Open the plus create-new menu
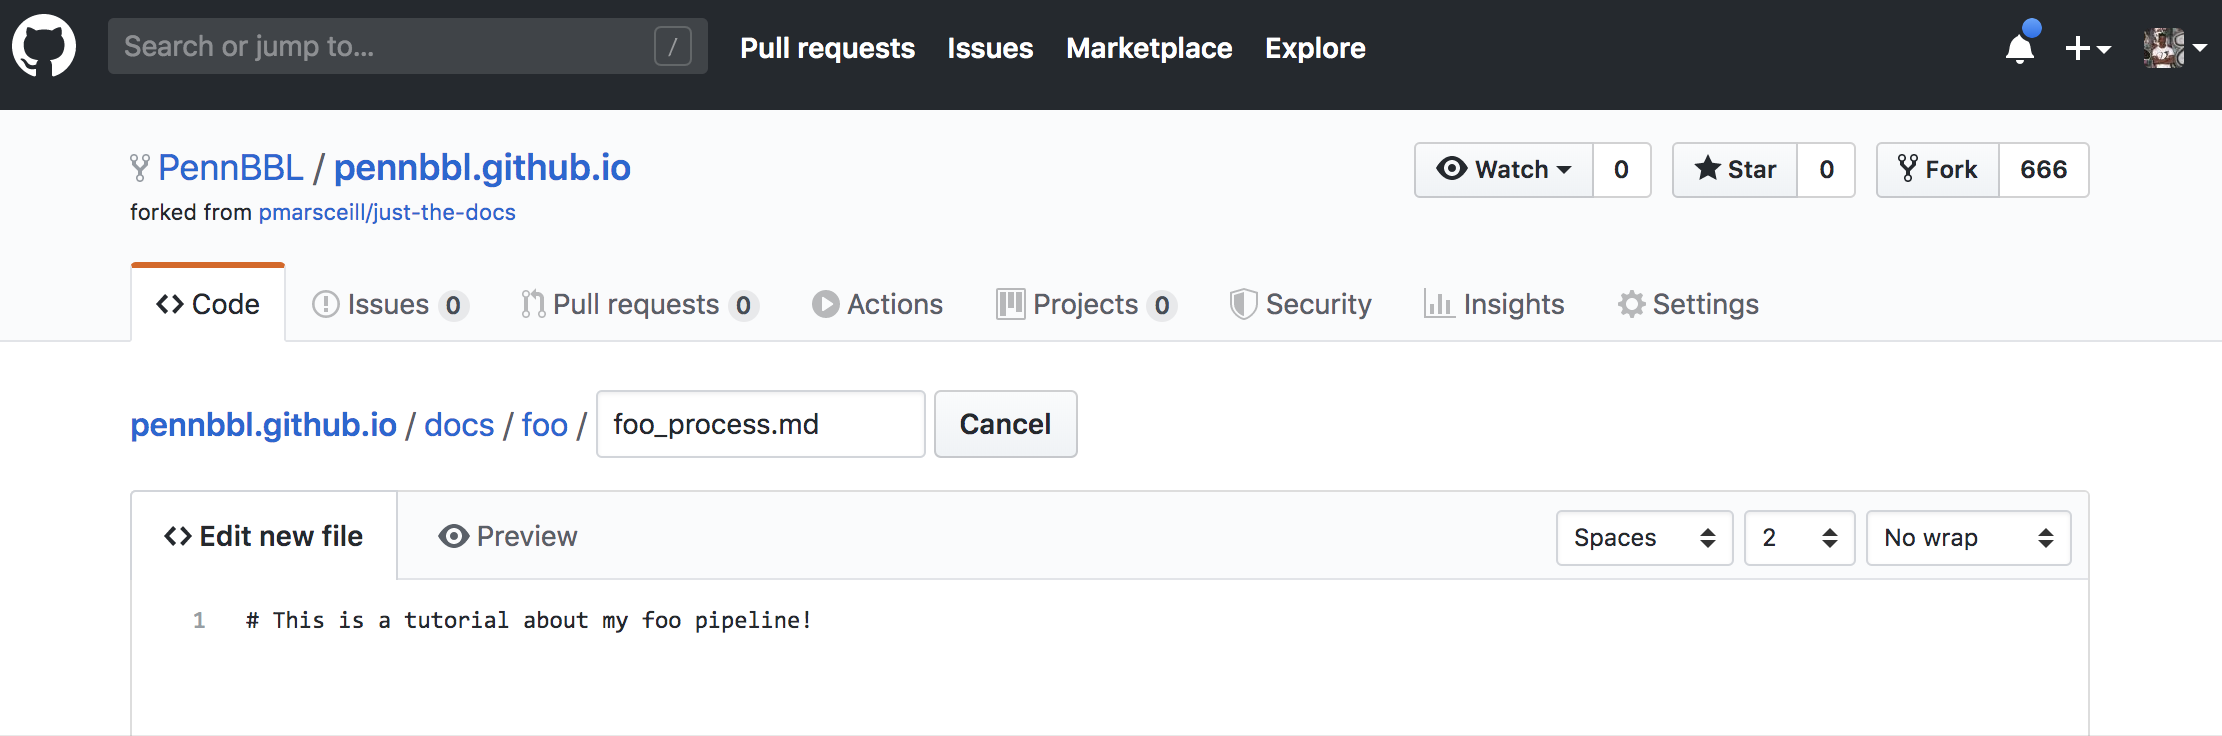The height and width of the screenshot is (736, 2222). (x=2088, y=48)
